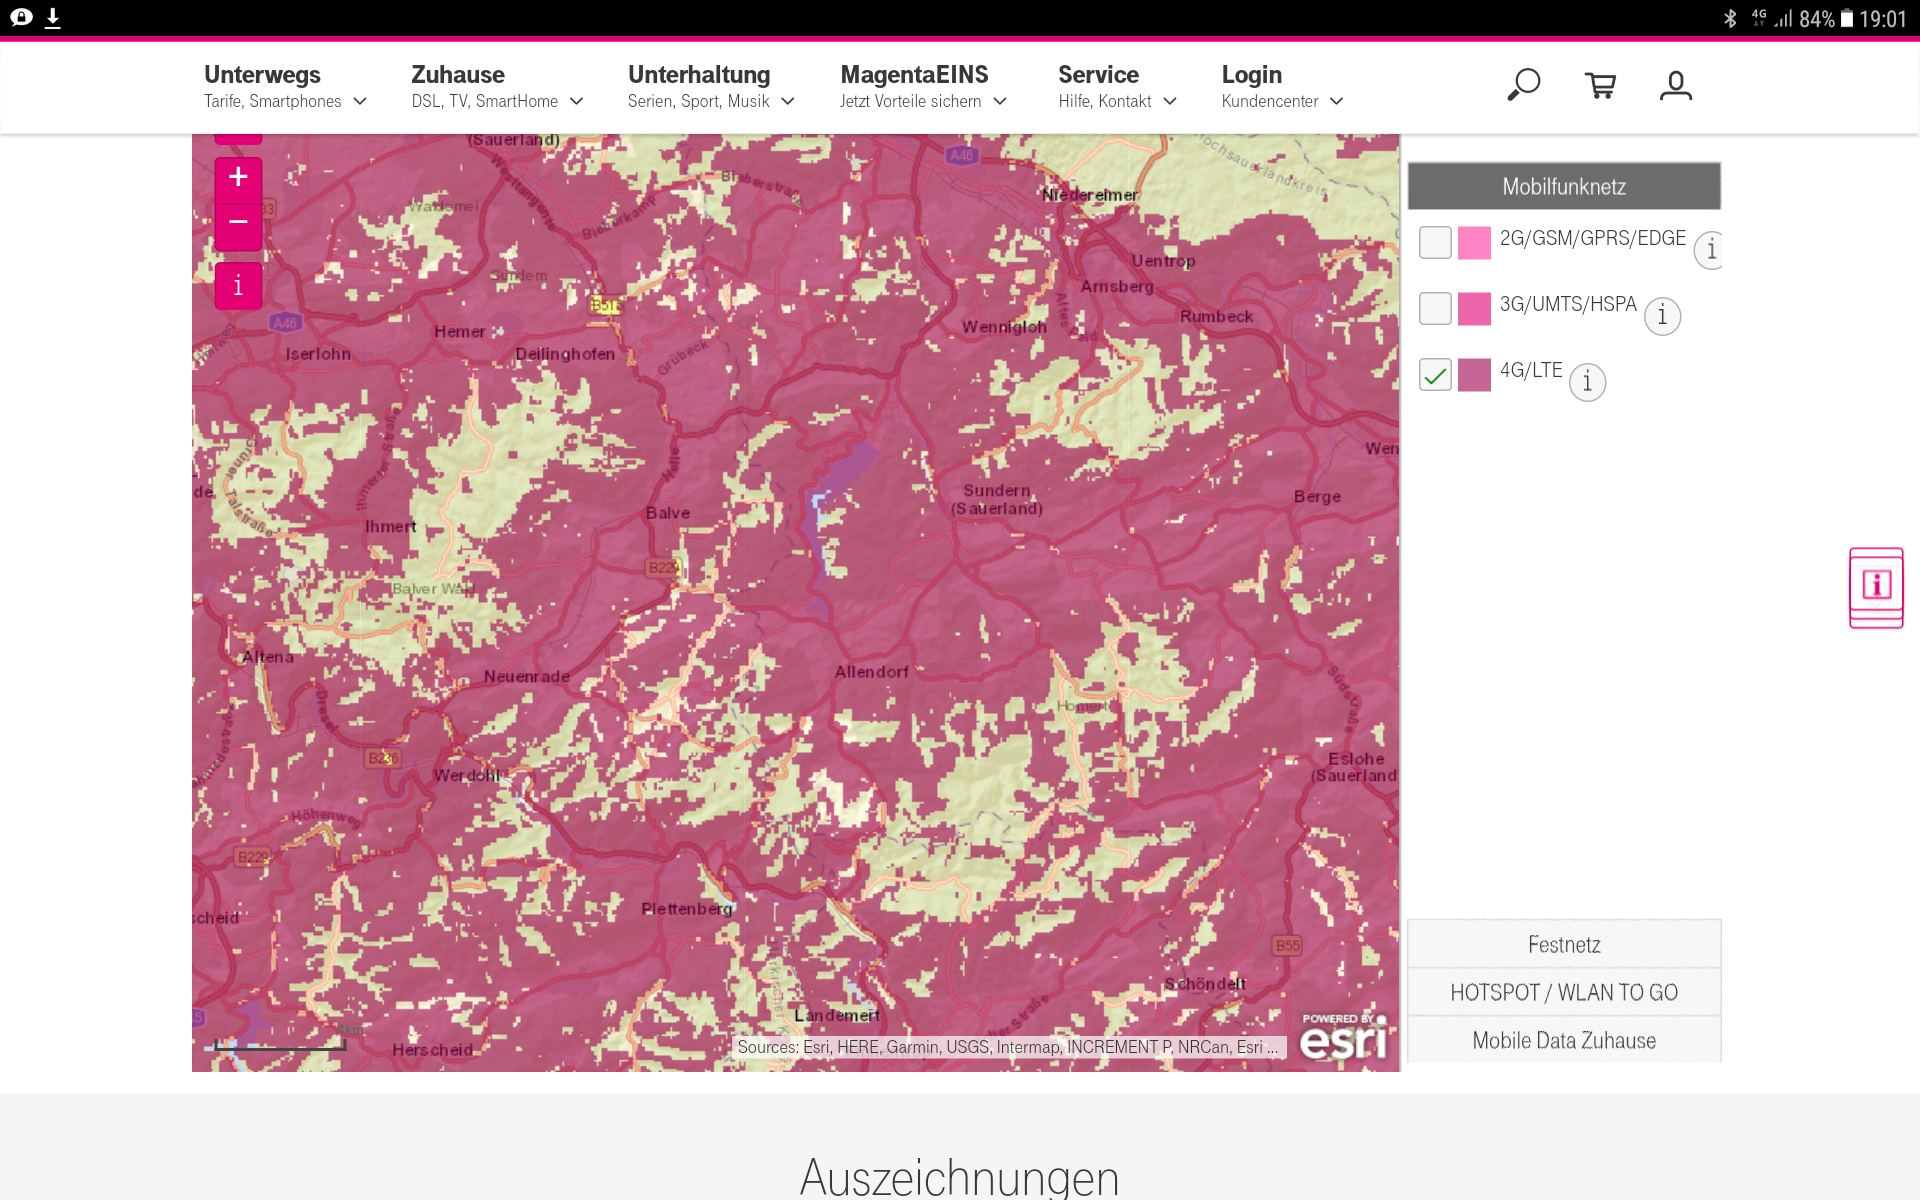This screenshot has width=1920, height=1200.
Task: Uncheck the 4G/LTE layer checkbox
Action: point(1435,375)
